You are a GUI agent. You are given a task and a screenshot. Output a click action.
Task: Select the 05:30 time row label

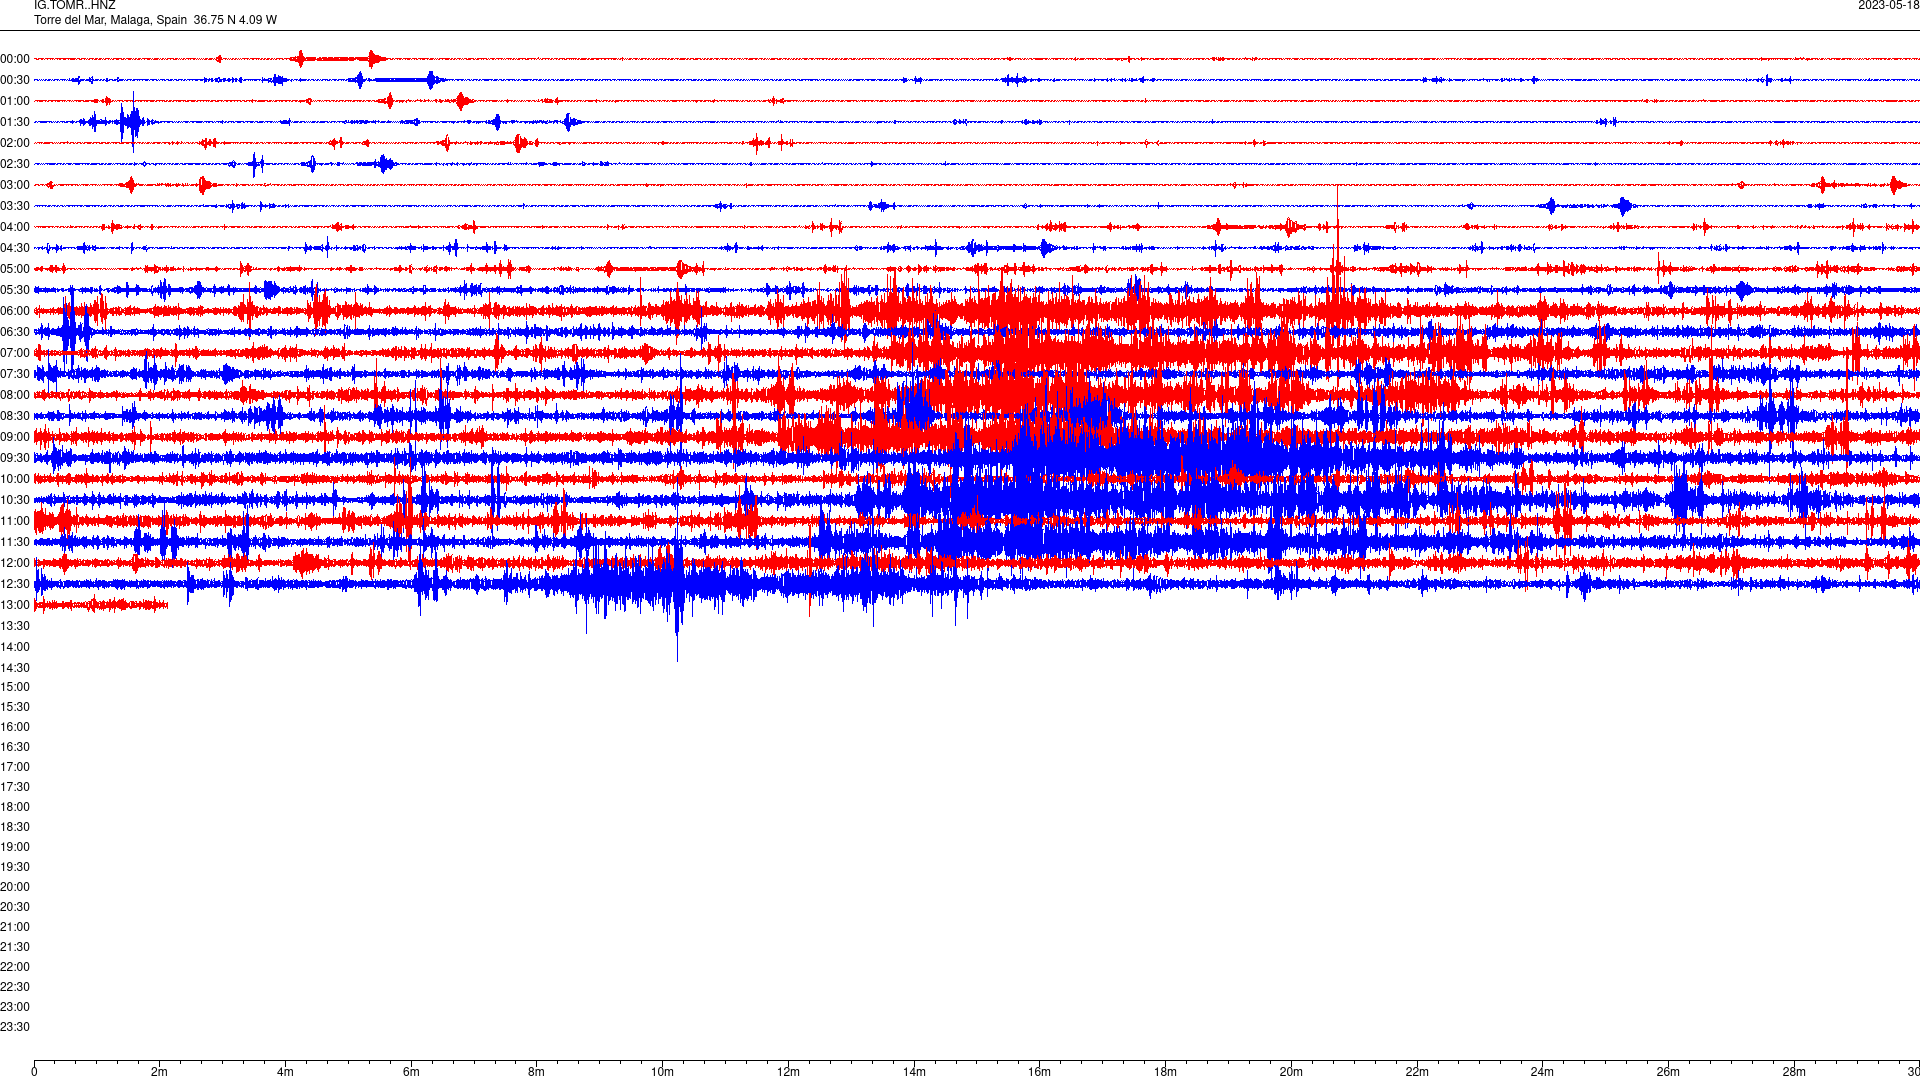[x=15, y=290]
